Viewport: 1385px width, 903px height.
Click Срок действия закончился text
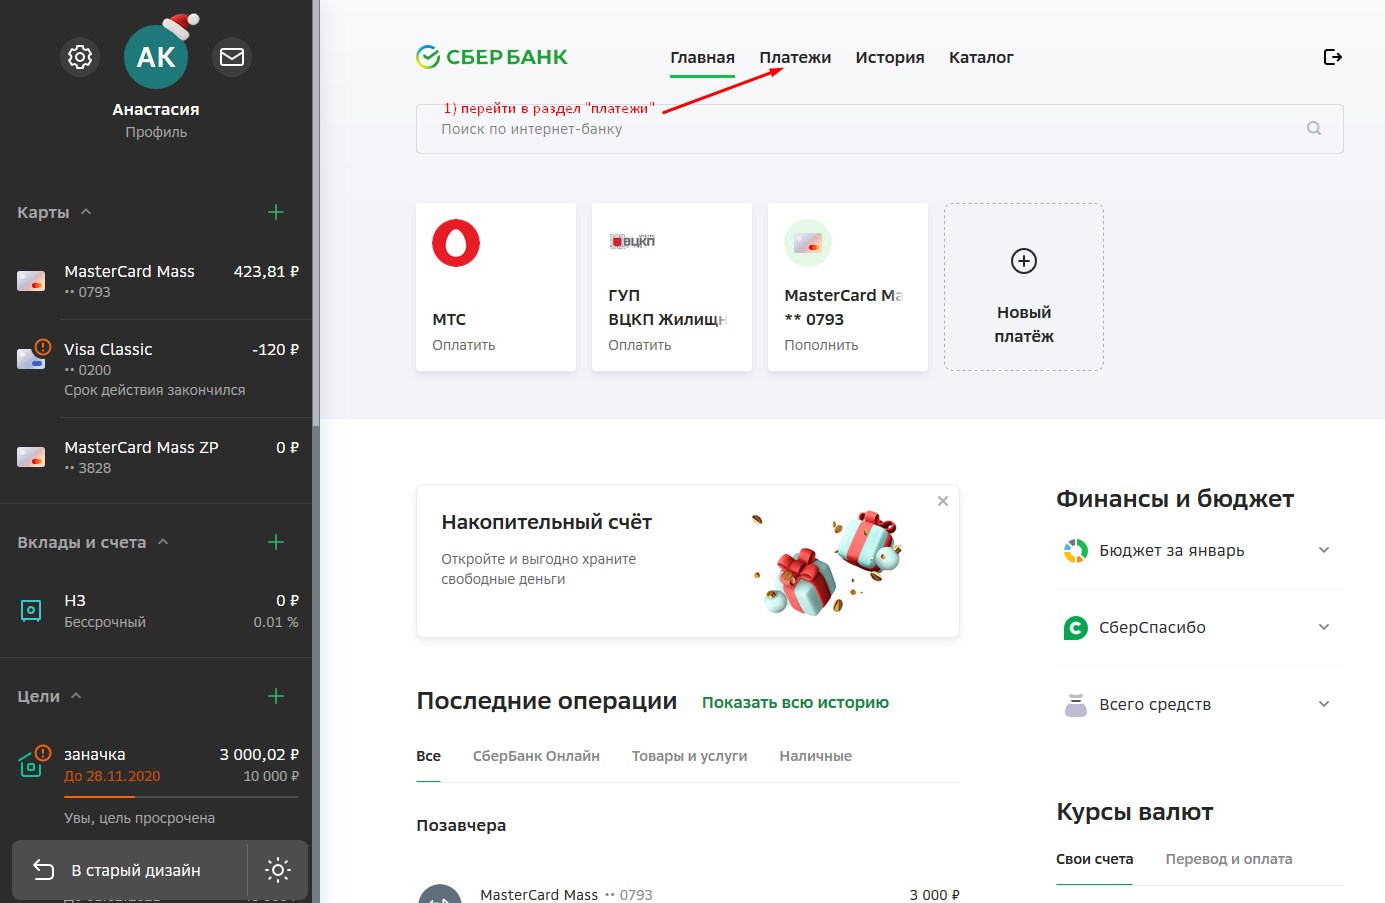point(154,390)
